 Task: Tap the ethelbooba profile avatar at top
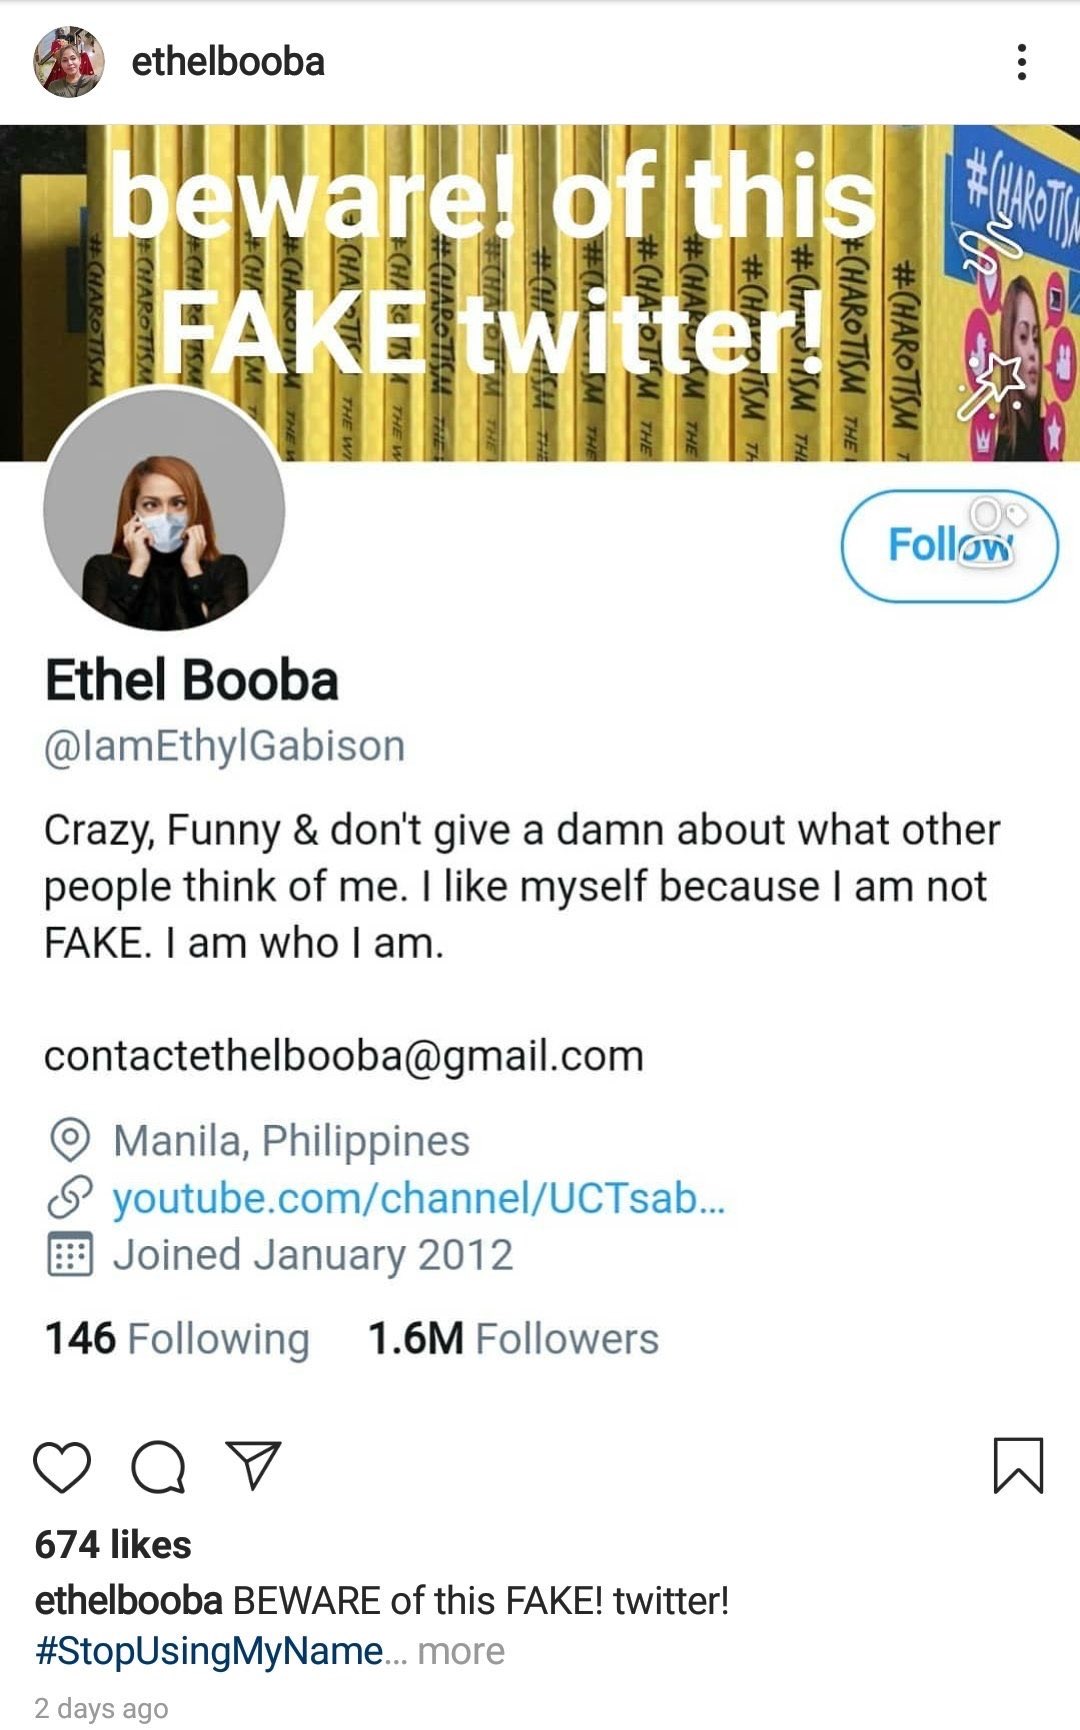(69, 62)
